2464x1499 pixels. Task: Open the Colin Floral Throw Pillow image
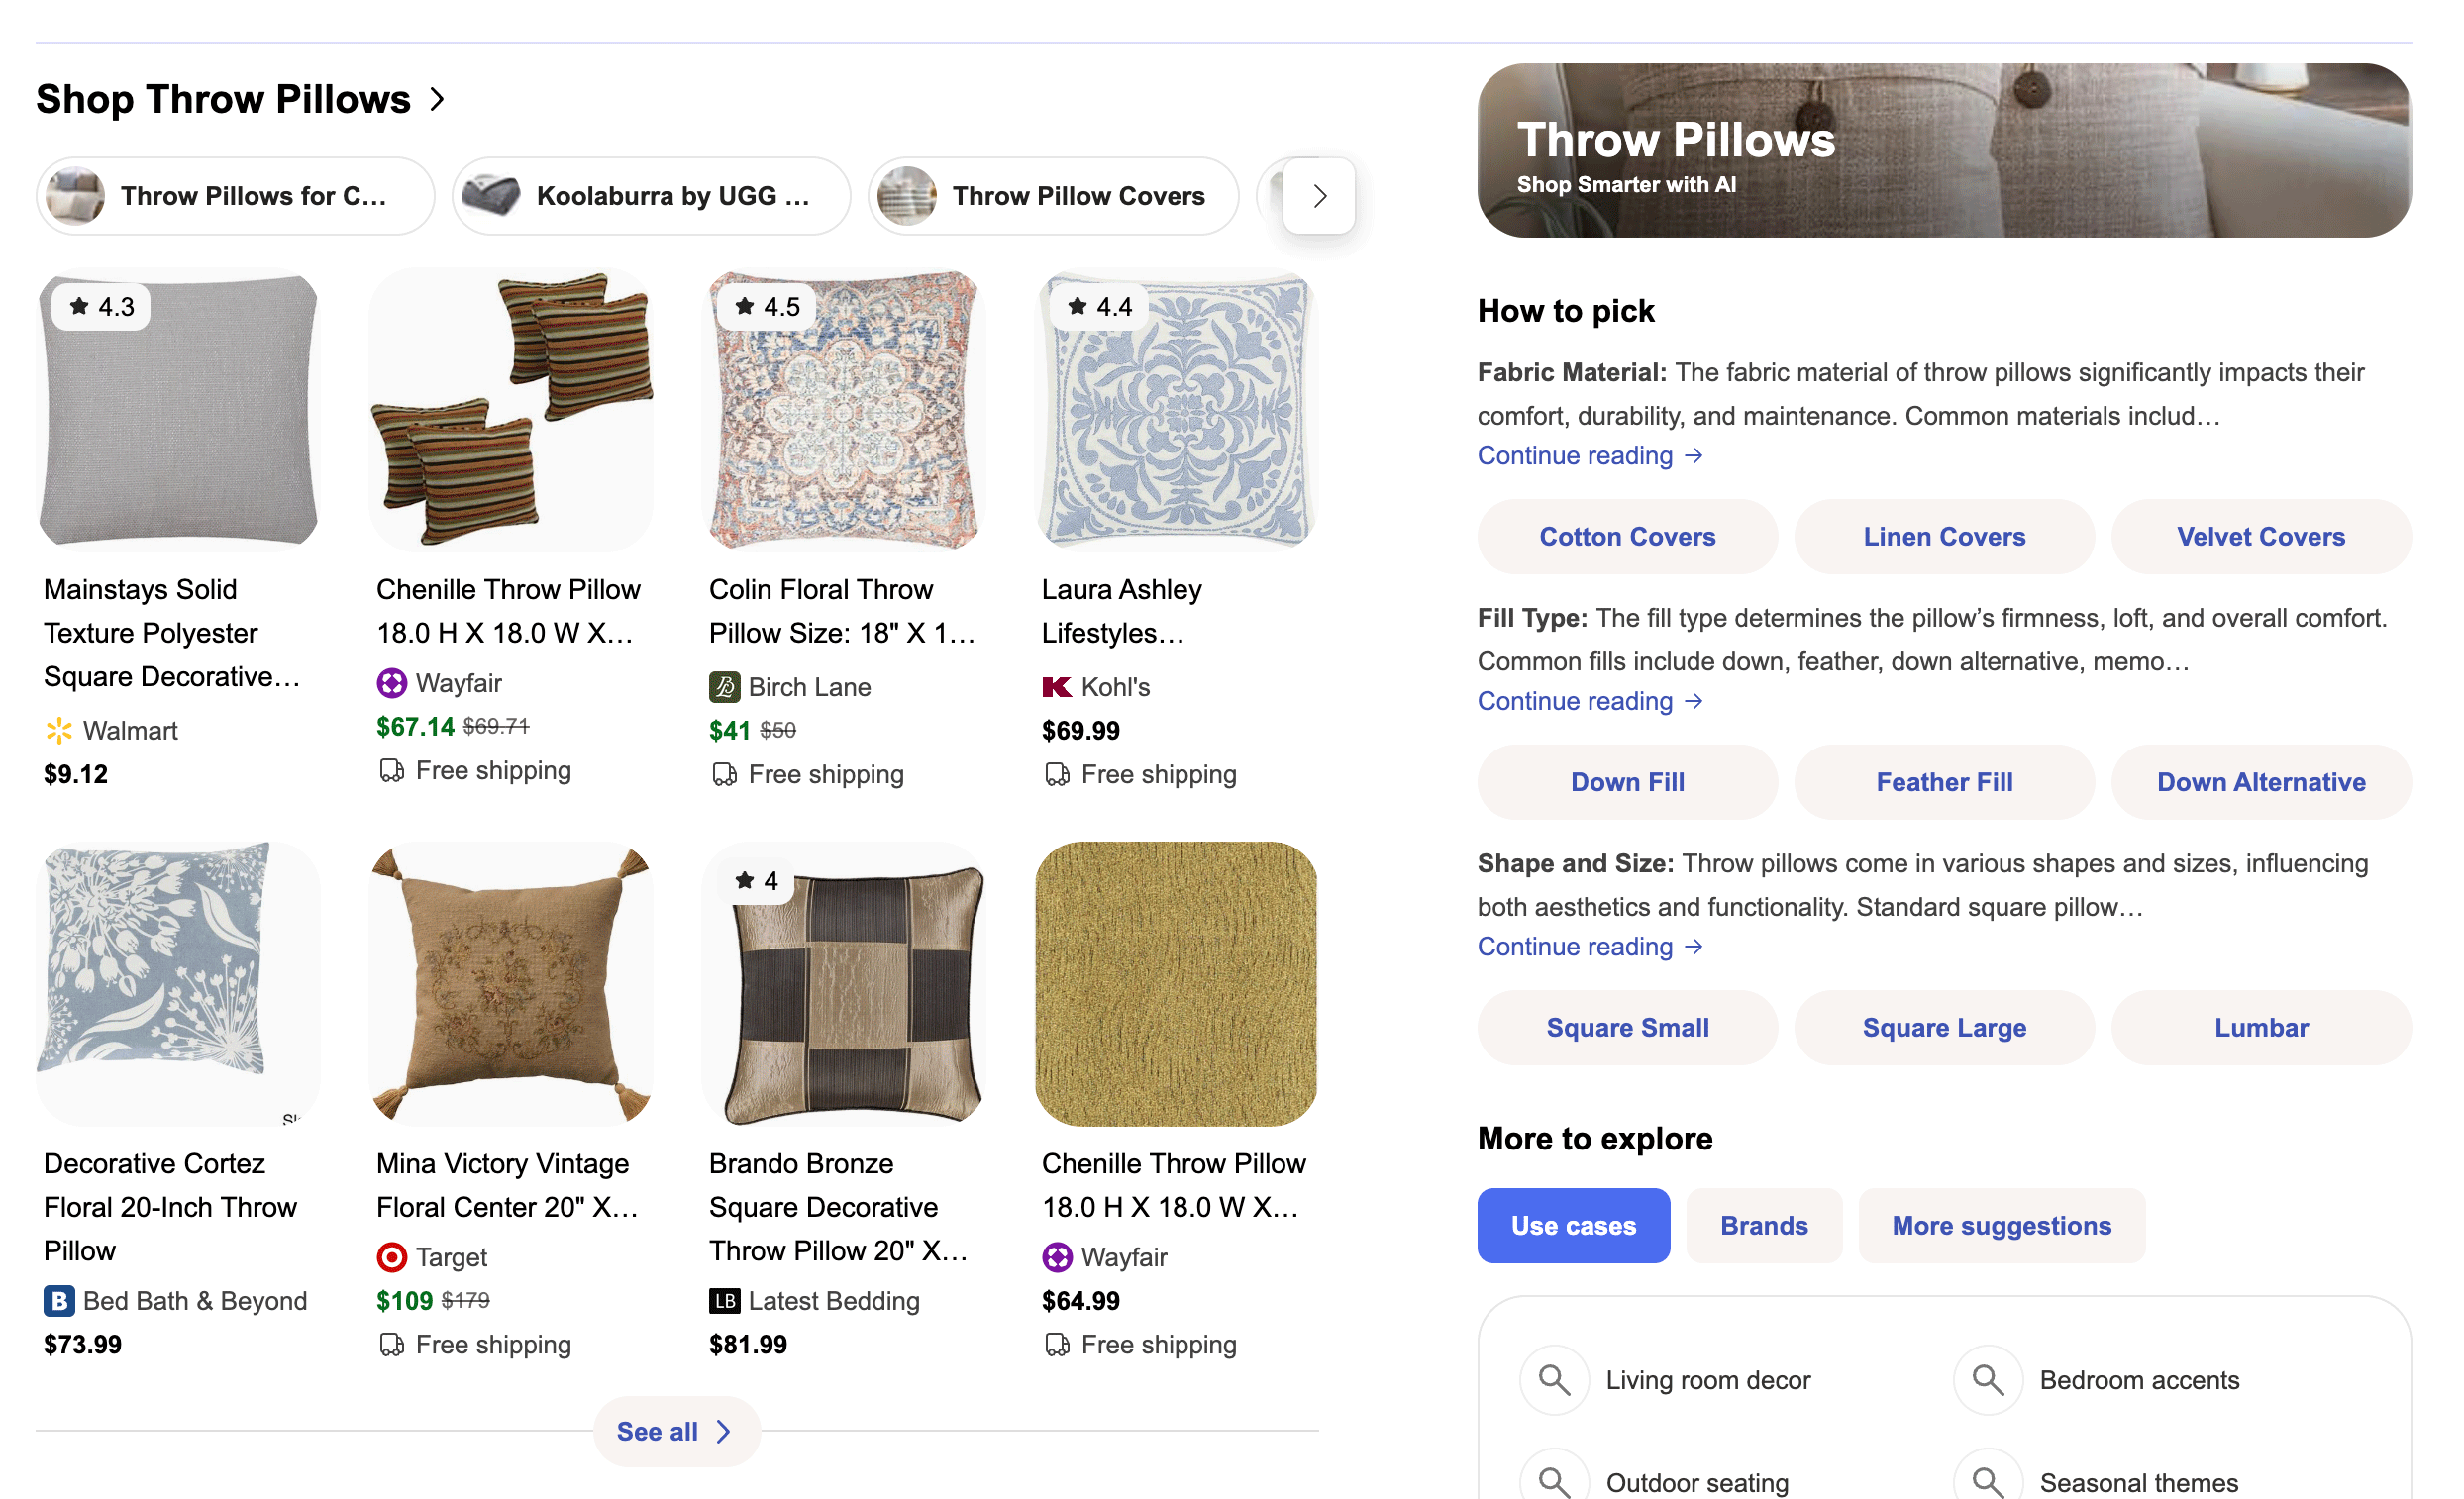[844, 411]
